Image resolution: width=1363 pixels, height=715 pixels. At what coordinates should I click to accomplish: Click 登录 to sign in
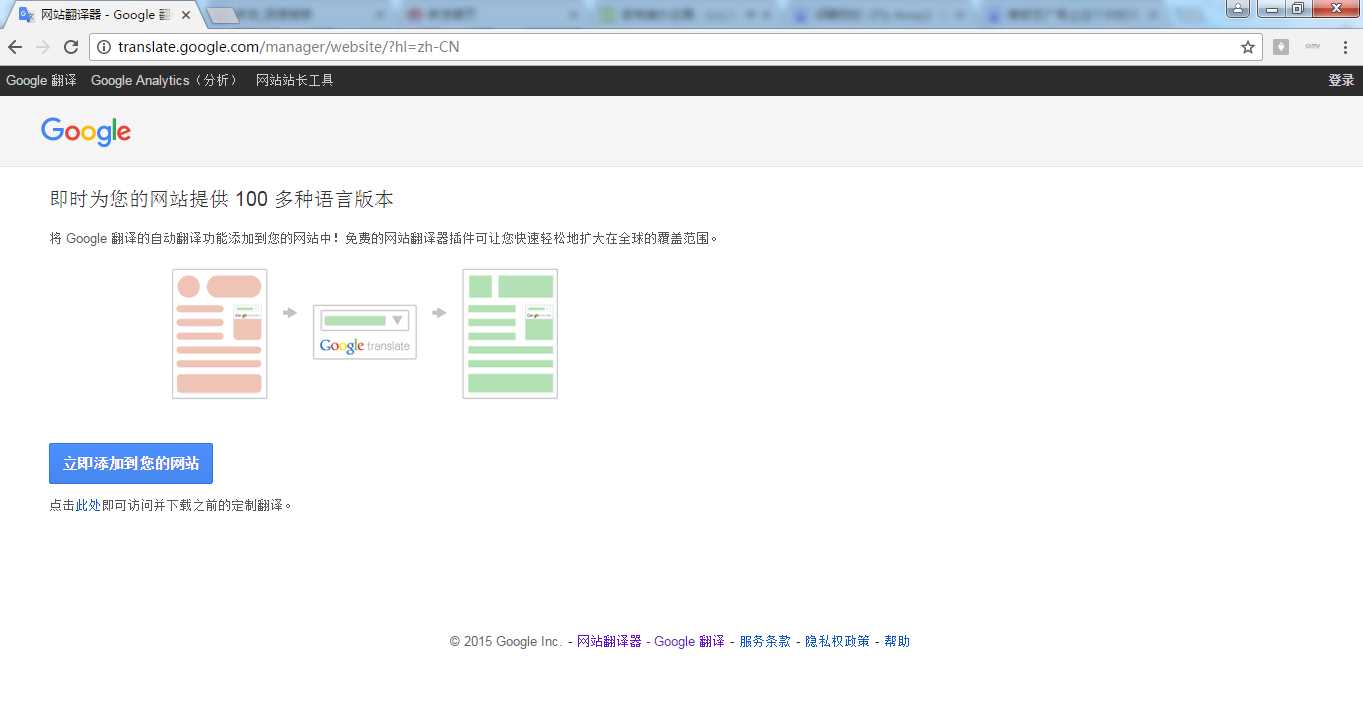(1341, 80)
